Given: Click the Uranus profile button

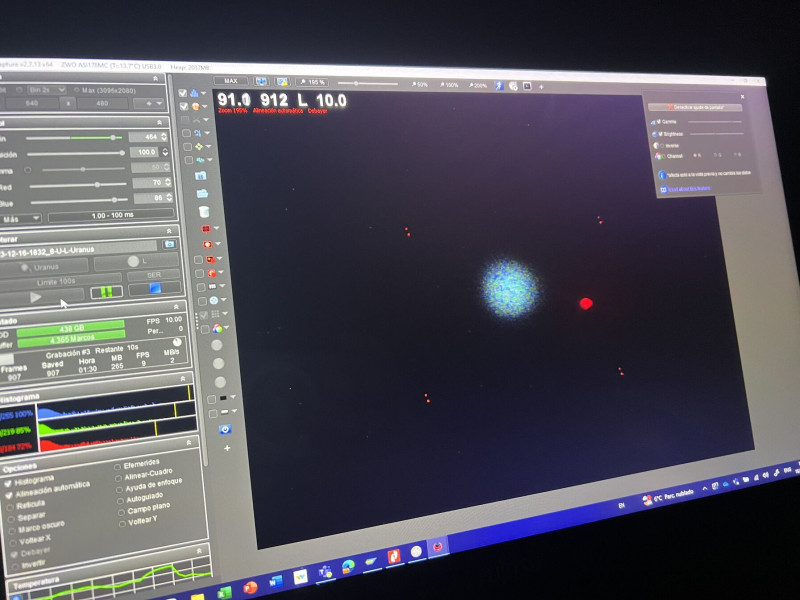Looking at the screenshot, I should point(43,267).
